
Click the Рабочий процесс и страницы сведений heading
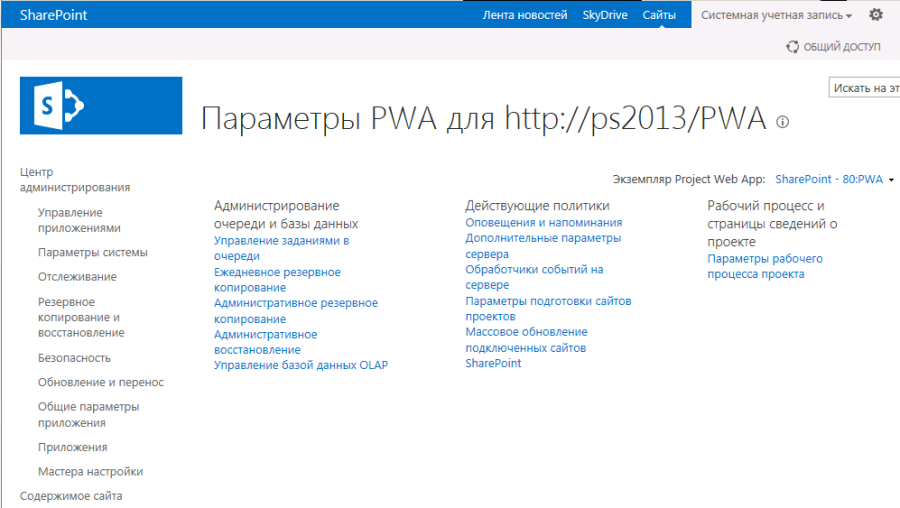coord(772,223)
